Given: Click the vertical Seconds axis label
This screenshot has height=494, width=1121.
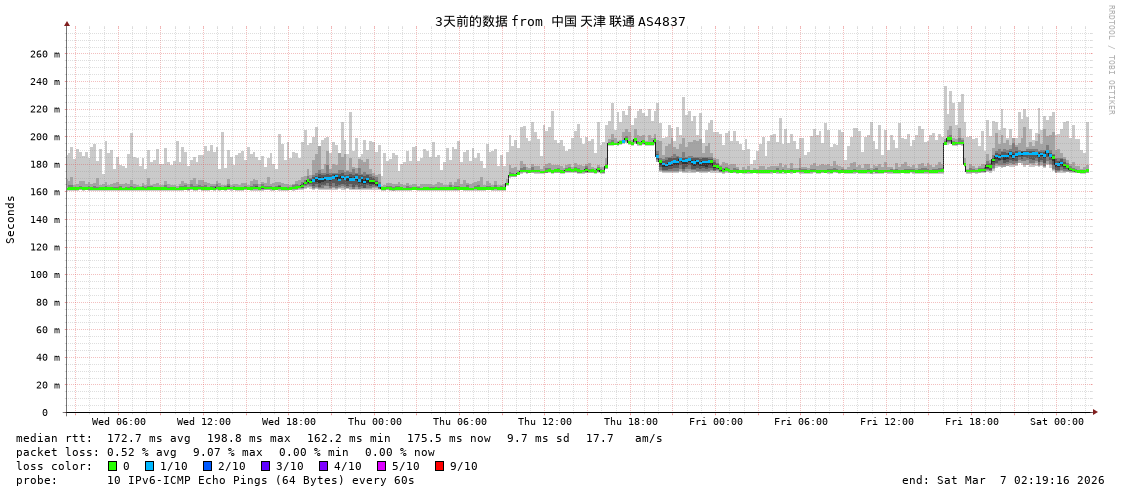Looking at the screenshot, I should click(11, 219).
